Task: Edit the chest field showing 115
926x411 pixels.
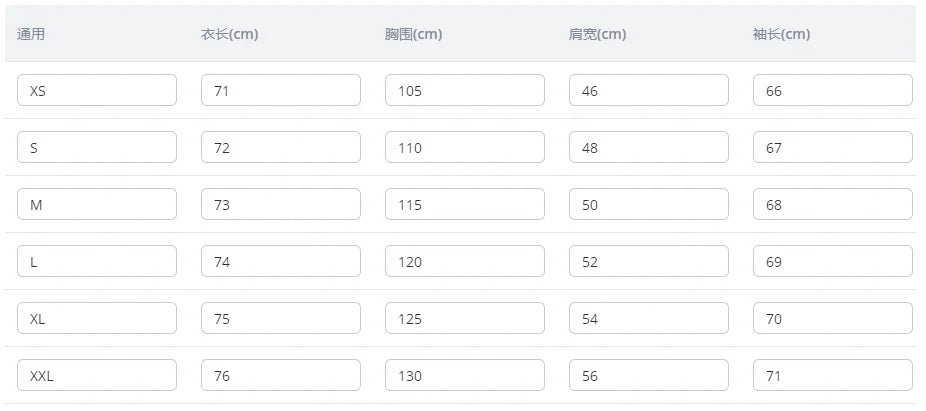Action: point(465,204)
